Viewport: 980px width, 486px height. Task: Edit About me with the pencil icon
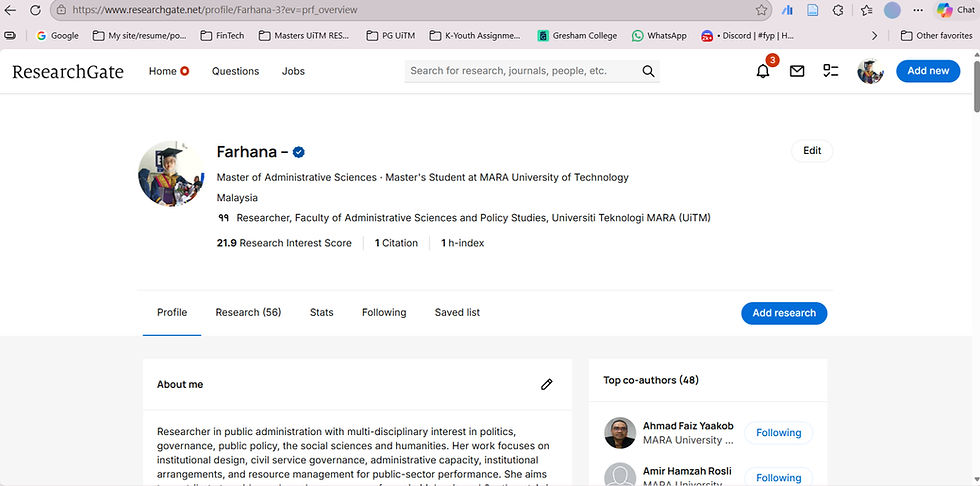(546, 385)
